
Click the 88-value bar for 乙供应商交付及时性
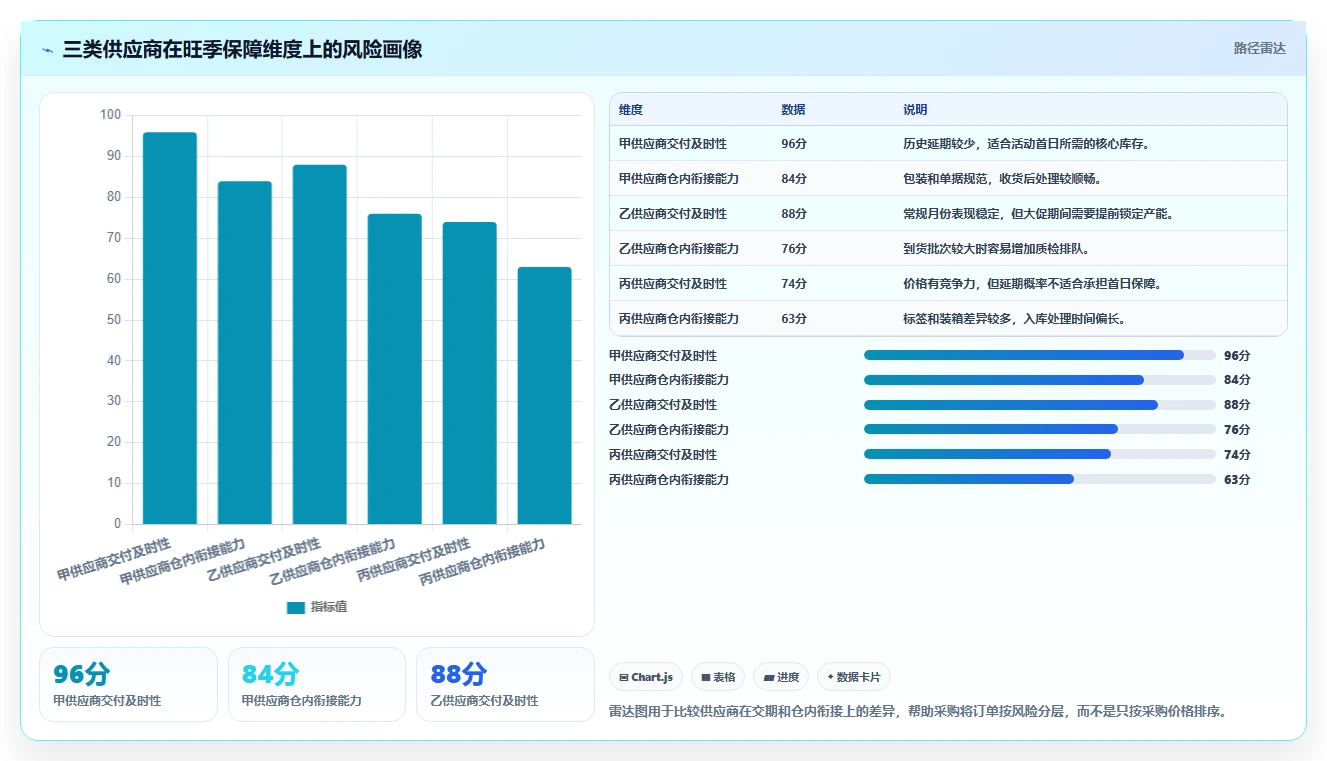point(320,344)
